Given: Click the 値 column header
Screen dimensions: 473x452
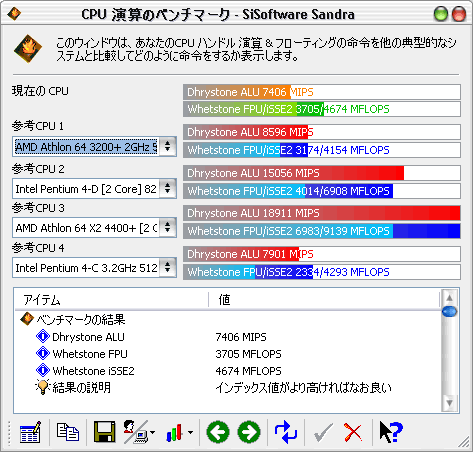Looking at the screenshot, I should tap(324, 300).
